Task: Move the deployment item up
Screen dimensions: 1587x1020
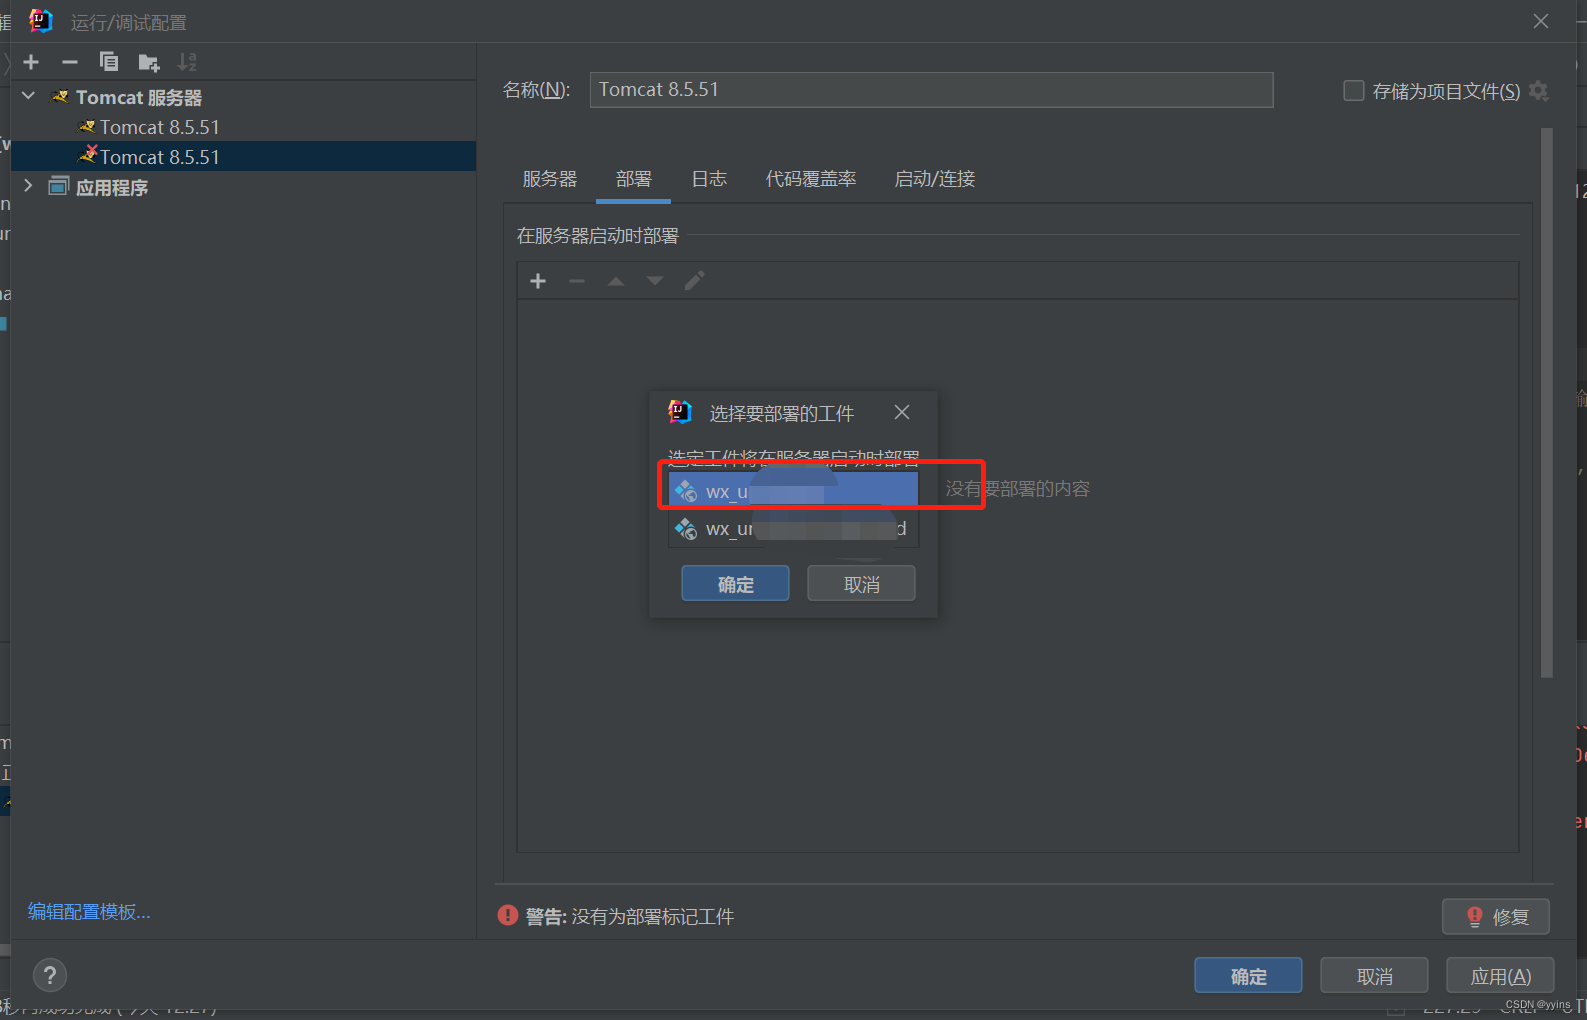Action: 616,281
